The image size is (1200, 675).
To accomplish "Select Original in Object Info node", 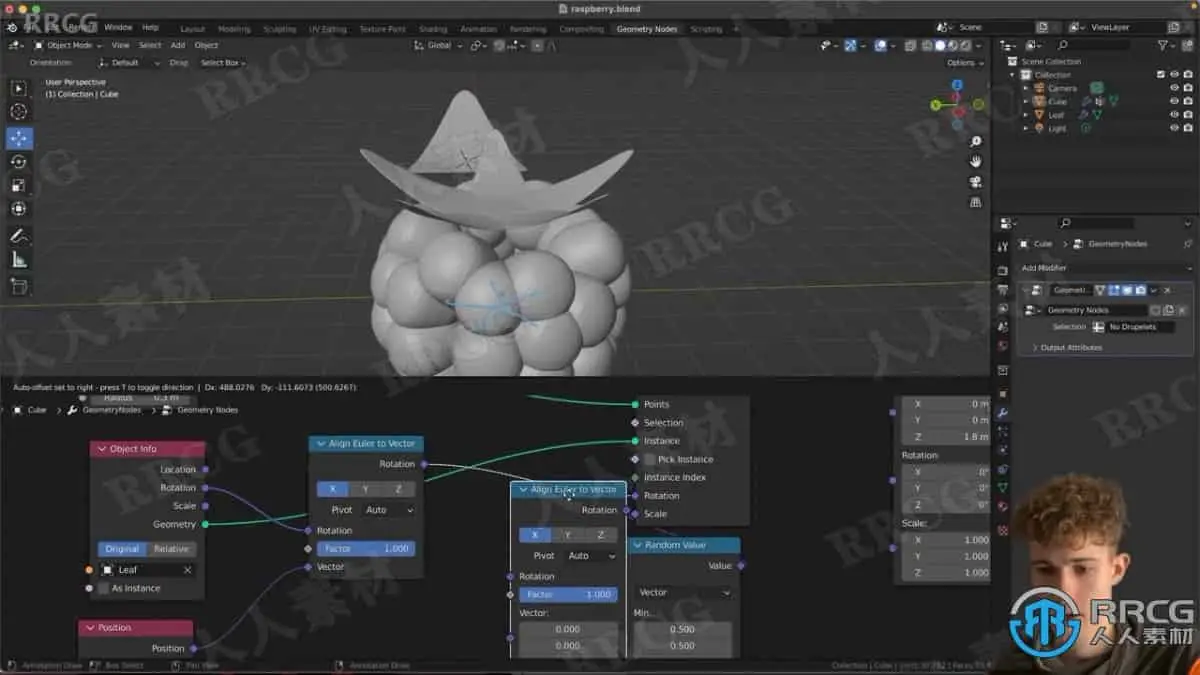I will 122,549.
